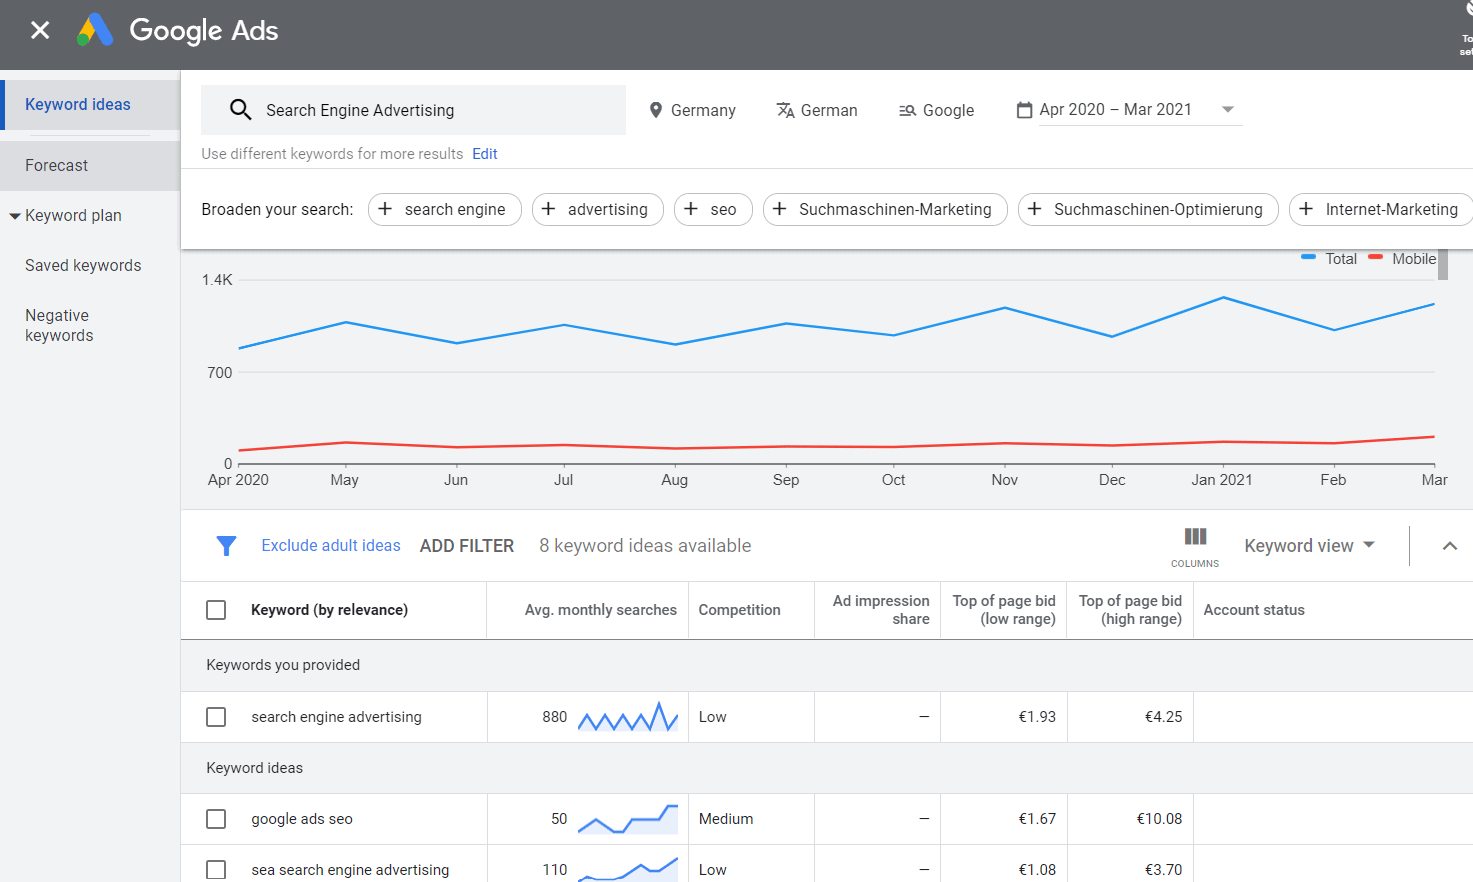Click the Germany location pin icon
The image size is (1473, 882).
(x=656, y=110)
